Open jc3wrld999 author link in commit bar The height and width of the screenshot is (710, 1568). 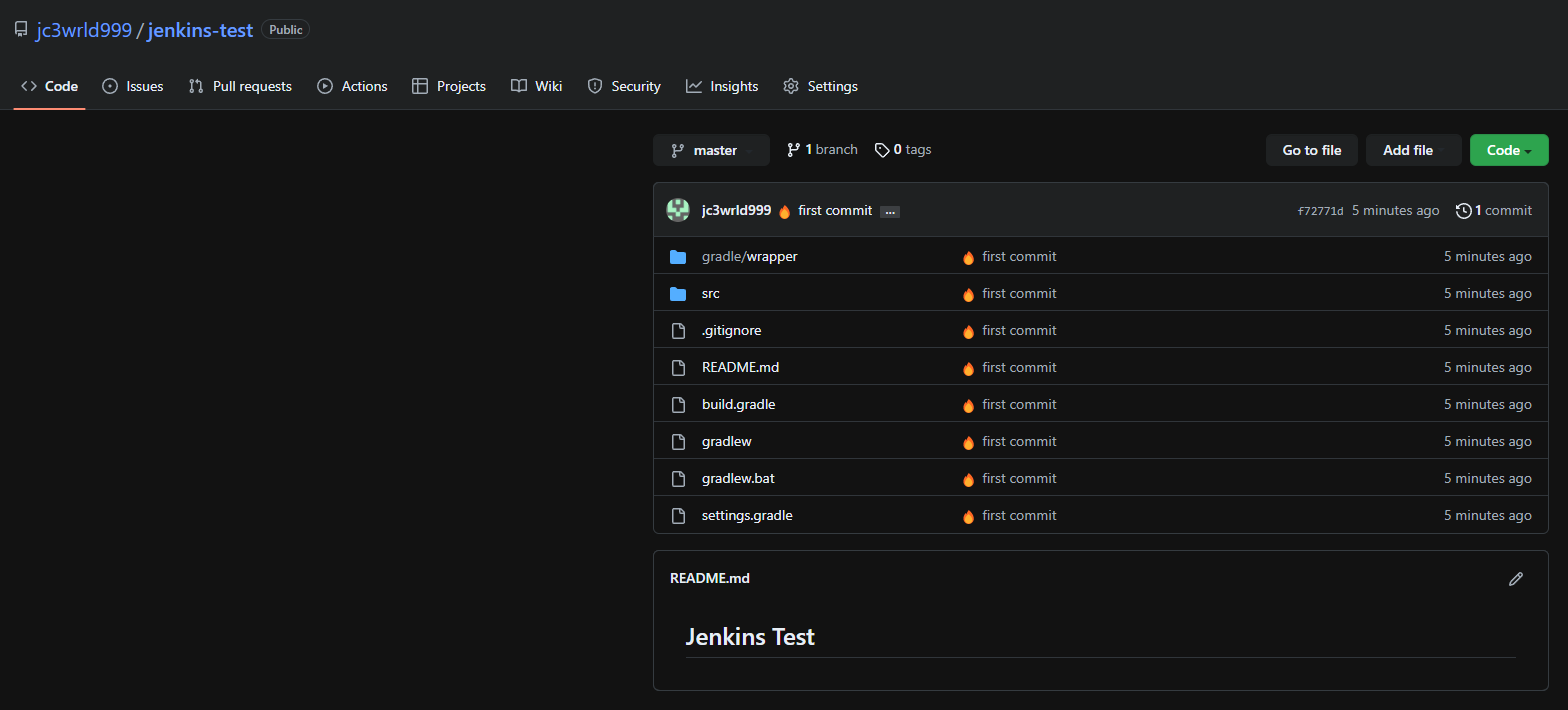pyautogui.click(x=737, y=210)
